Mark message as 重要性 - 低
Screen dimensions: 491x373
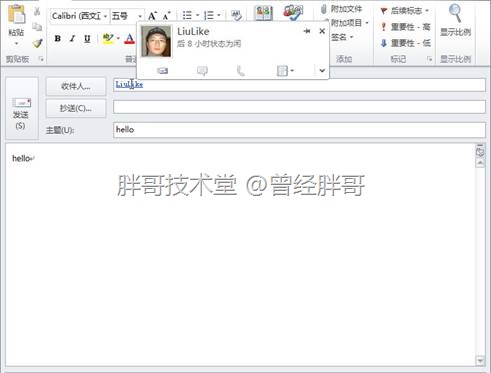[406, 43]
